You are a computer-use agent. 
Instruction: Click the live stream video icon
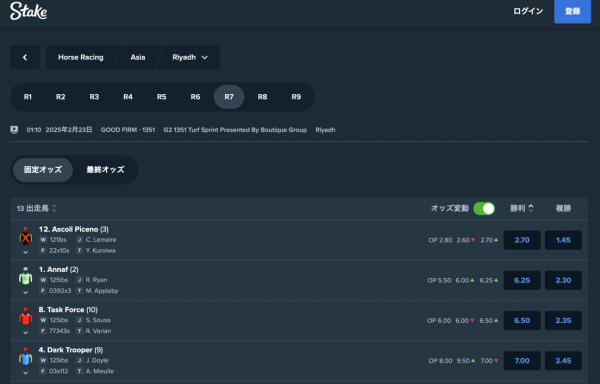(x=14, y=130)
